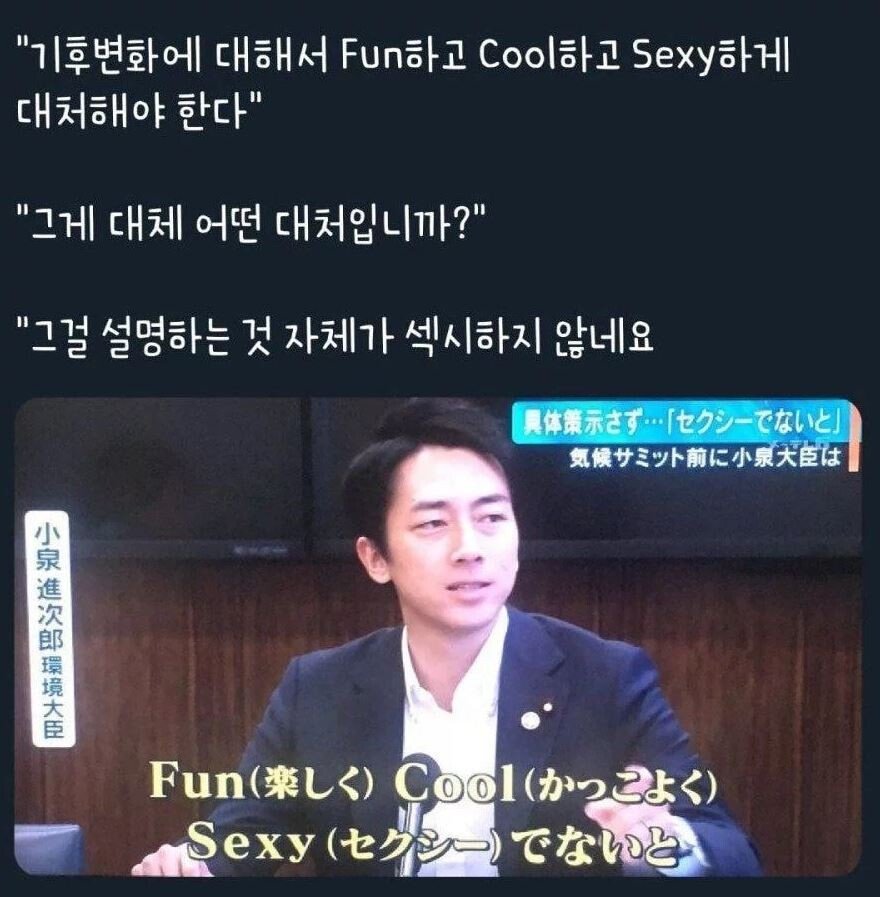The image size is (880, 897).
Task: Click the embedded TV news screenshot image
Action: tap(438, 637)
